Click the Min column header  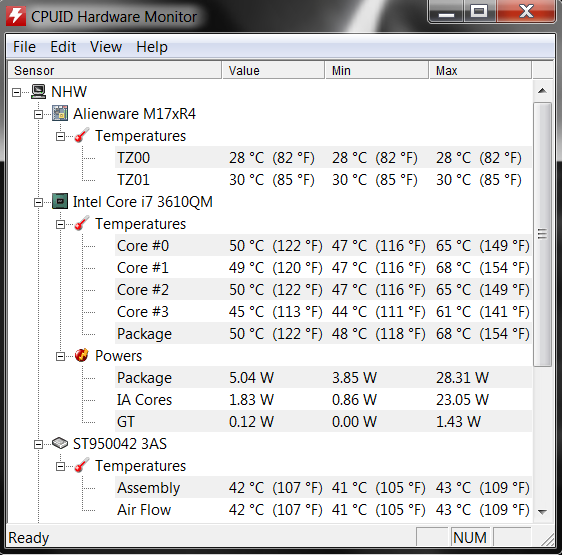pyautogui.click(x=377, y=70)
